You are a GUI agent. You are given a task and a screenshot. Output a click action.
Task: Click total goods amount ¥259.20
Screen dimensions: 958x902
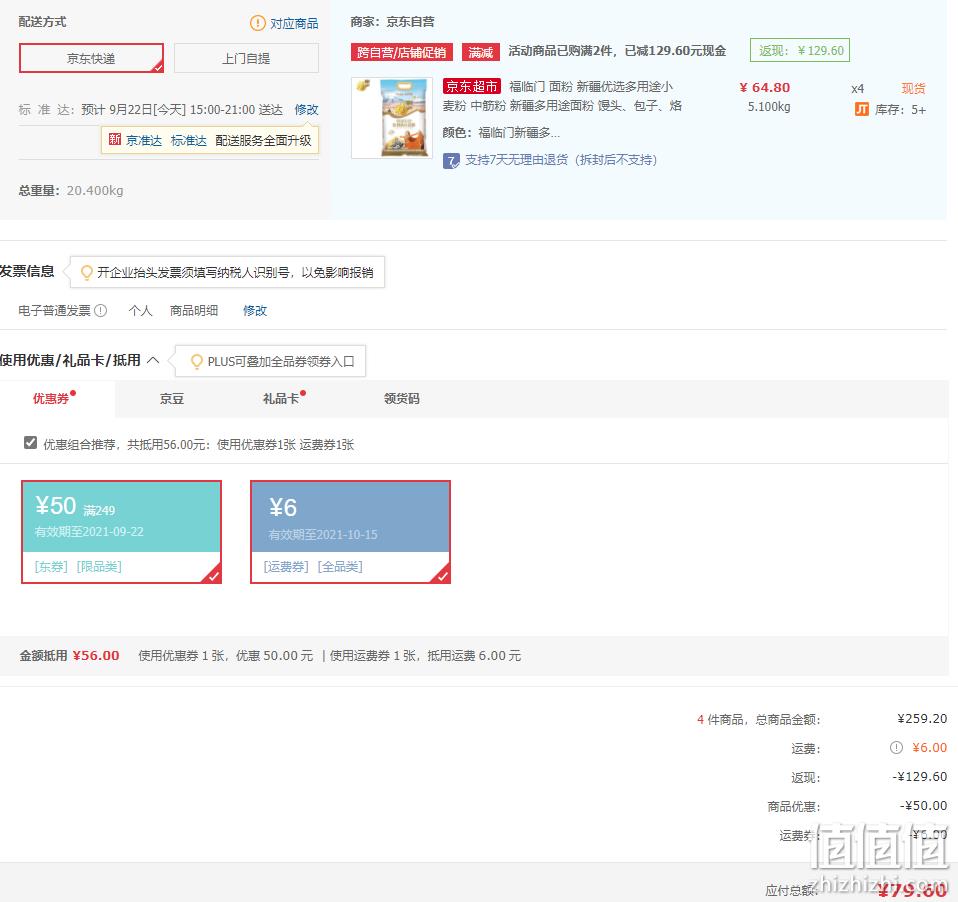(922, 719)
